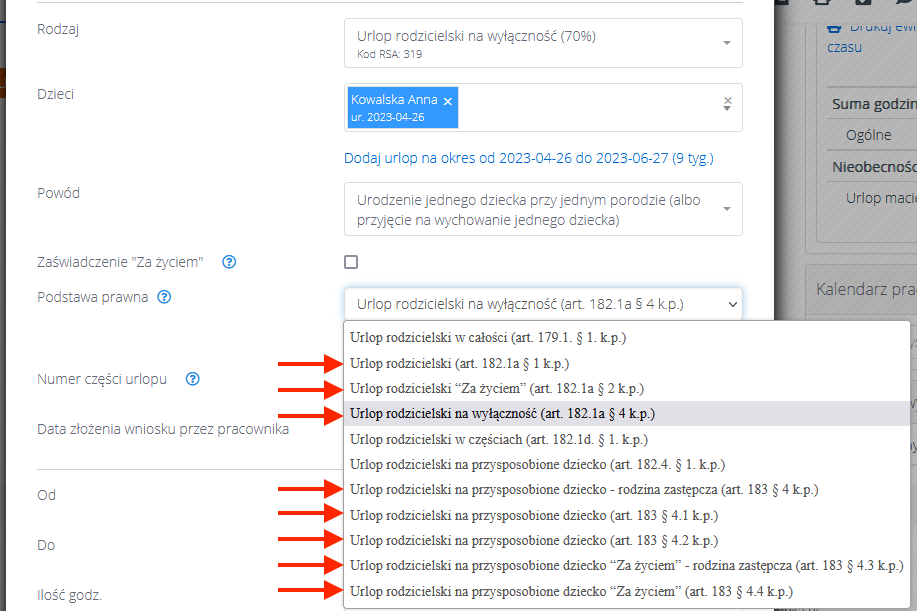Show help for Numer części urlopu

(x=194, y=379)
